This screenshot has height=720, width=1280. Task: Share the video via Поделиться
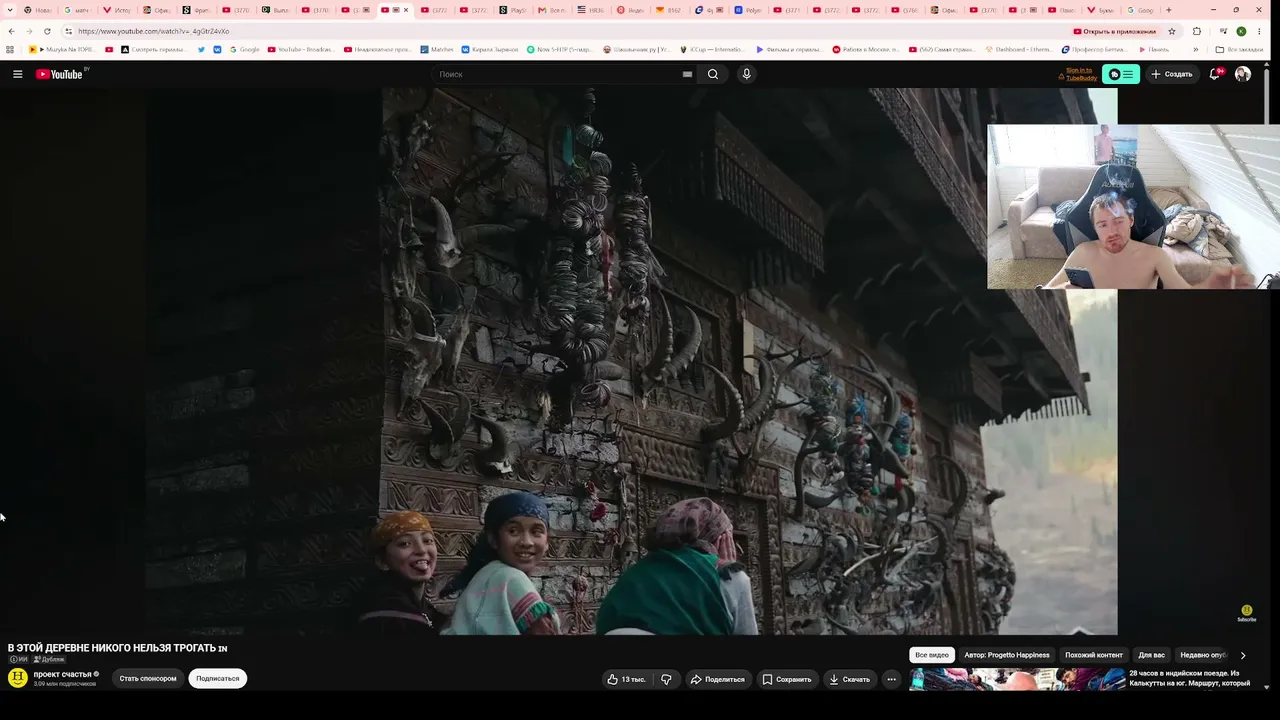(718, 679)
